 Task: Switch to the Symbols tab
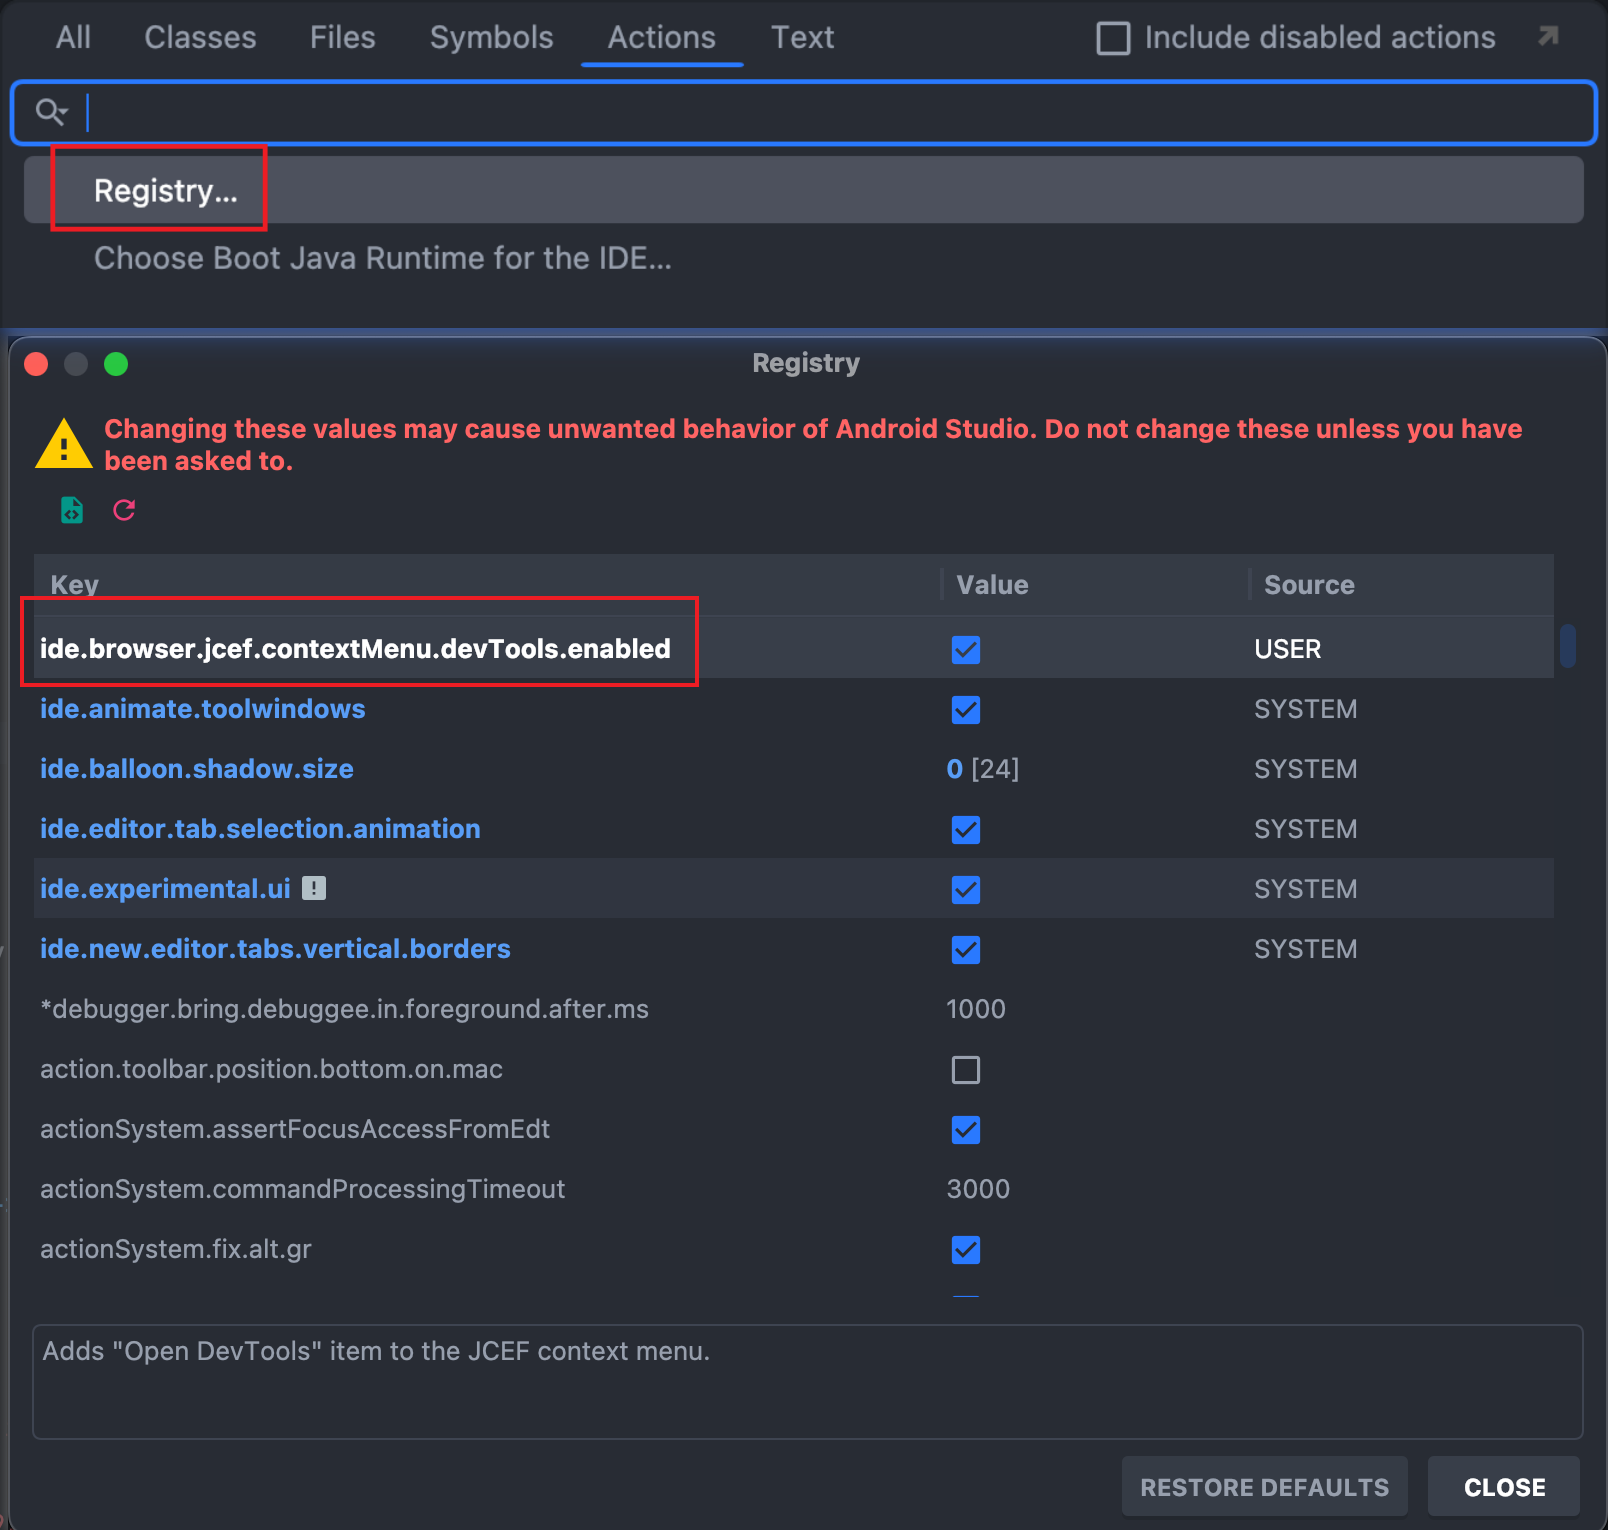(x=491, y=38)
